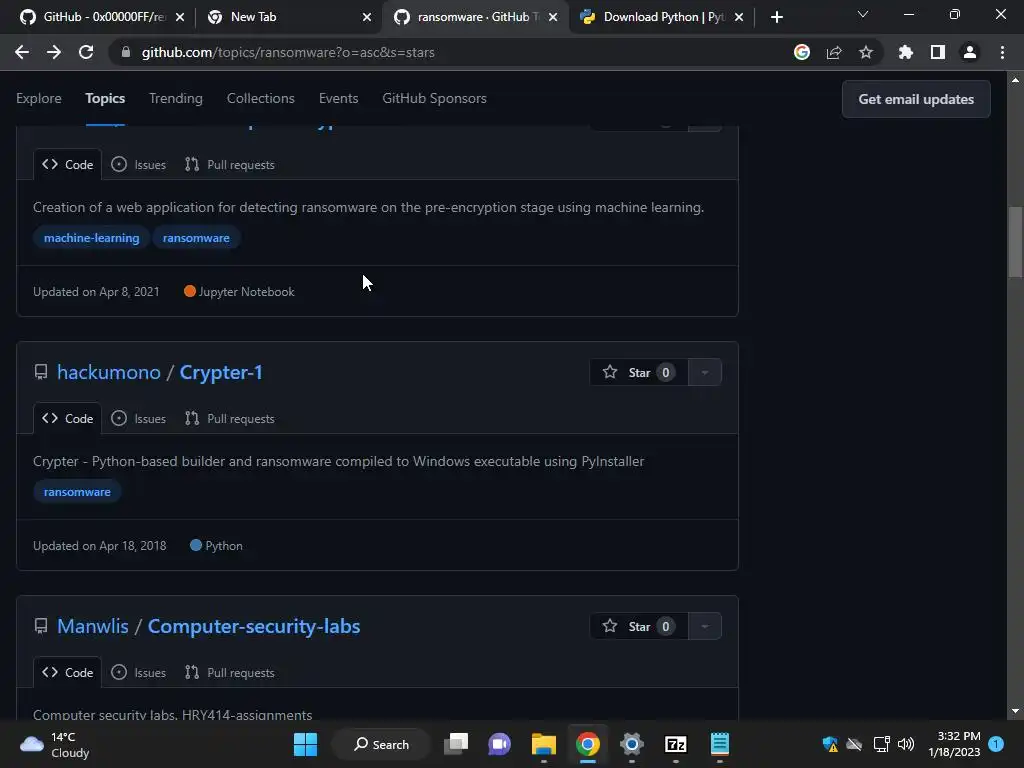Viewport: 1024px width, 768px height.
Task: Toggle the Chrome side panel icon
Action: (938, 52)
